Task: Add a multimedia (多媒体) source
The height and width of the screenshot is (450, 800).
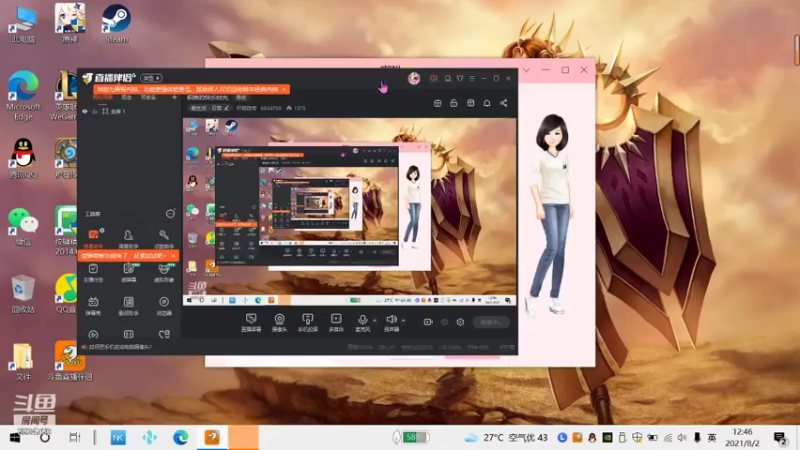Action: coord(336,323)
